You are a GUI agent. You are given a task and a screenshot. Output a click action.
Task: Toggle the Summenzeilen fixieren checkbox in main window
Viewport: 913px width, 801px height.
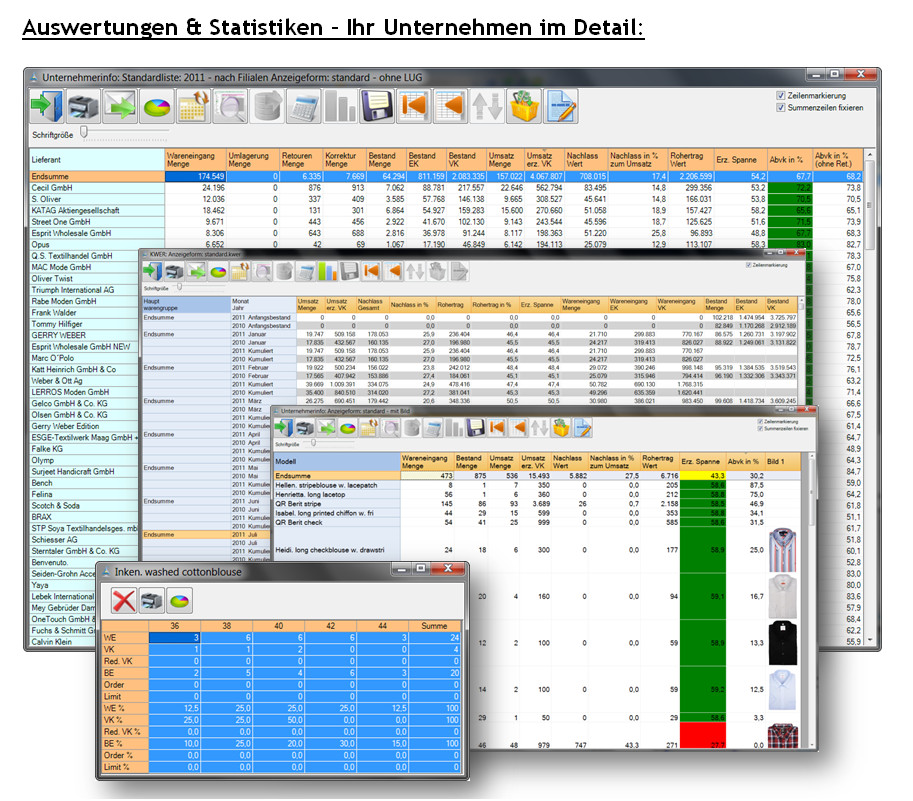point(782,107)
